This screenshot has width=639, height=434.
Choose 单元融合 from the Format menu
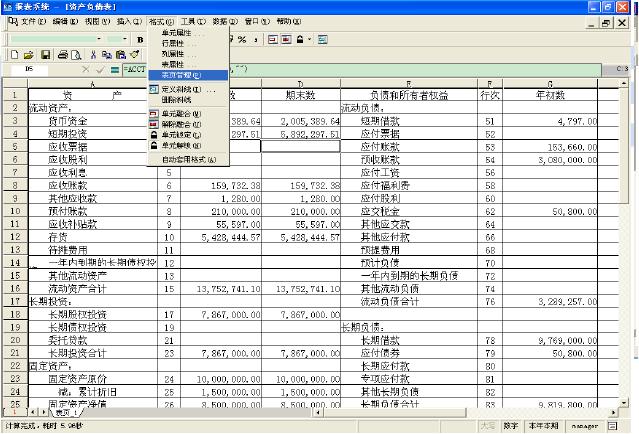[188, 114]
